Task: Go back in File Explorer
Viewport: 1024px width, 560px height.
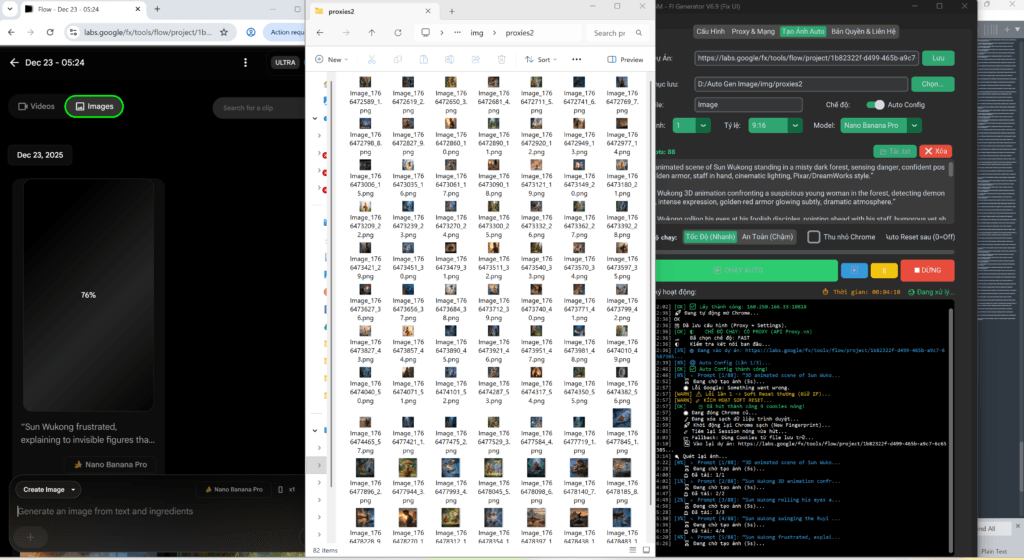Action: pos(320,33)
